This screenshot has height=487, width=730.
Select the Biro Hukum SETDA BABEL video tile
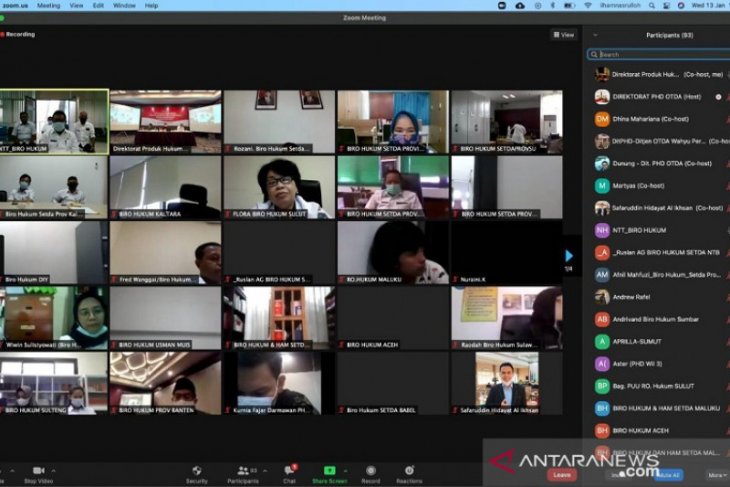tap(393, 383)
